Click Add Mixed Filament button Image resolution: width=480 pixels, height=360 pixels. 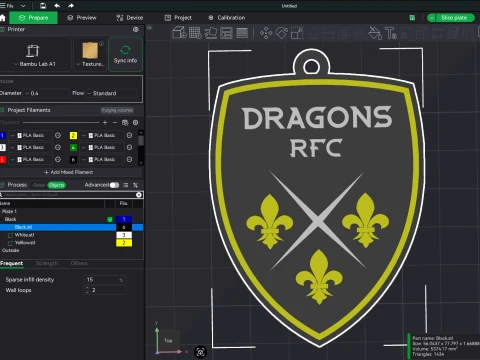(69, 172)
